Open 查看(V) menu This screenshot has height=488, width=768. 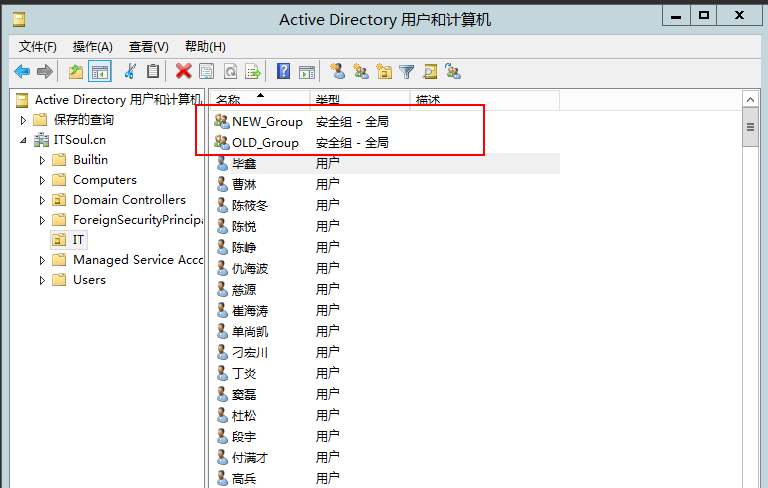tap(148, 47)
